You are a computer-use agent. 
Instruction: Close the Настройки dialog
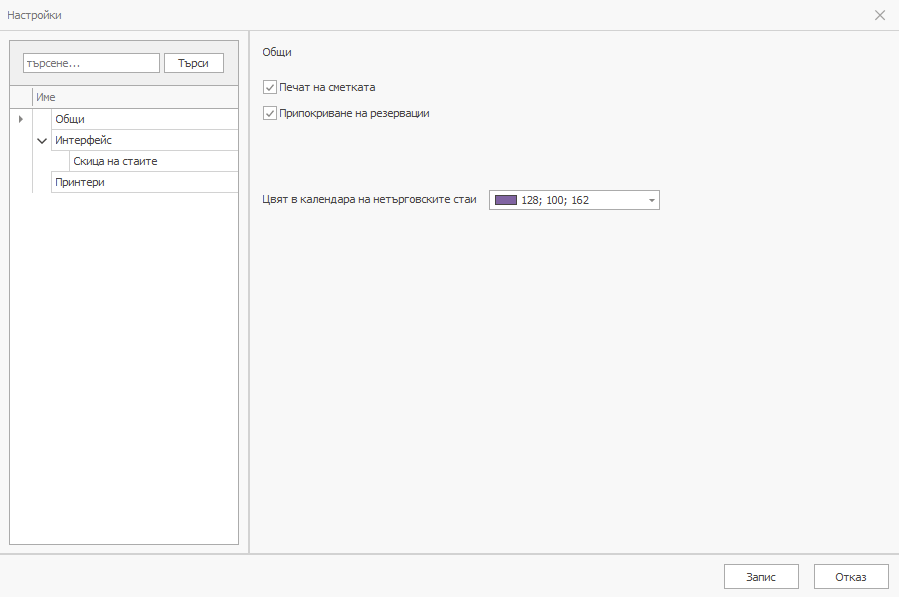(880, 15)
